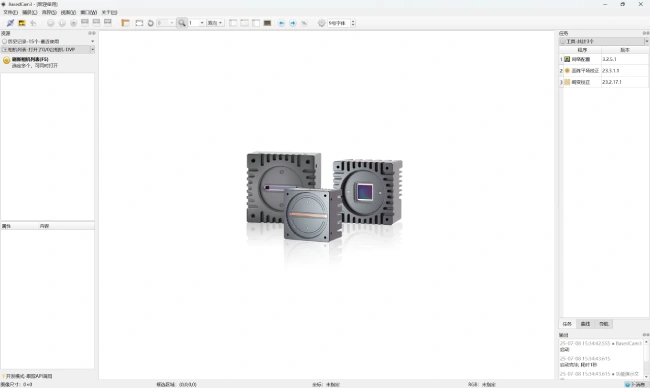The height and width of the screenshot is (388, 650).
Task: Click the rotate arrow toolbar icon
Action: [x=150, y=23]
